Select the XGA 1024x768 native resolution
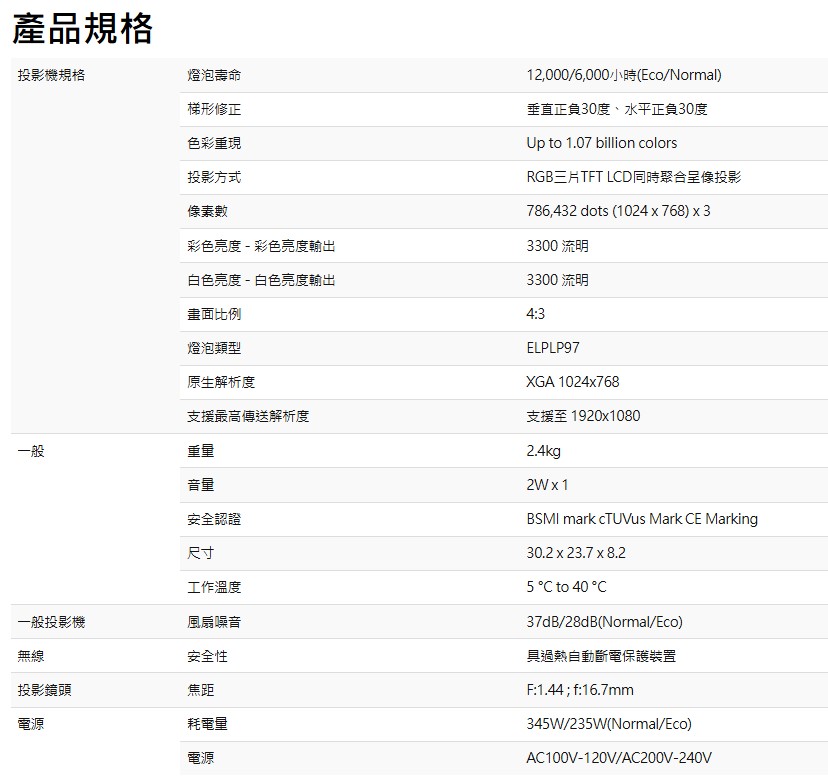Screen dimensions: 828x781 pyautogui.click(x=572, y=382)
